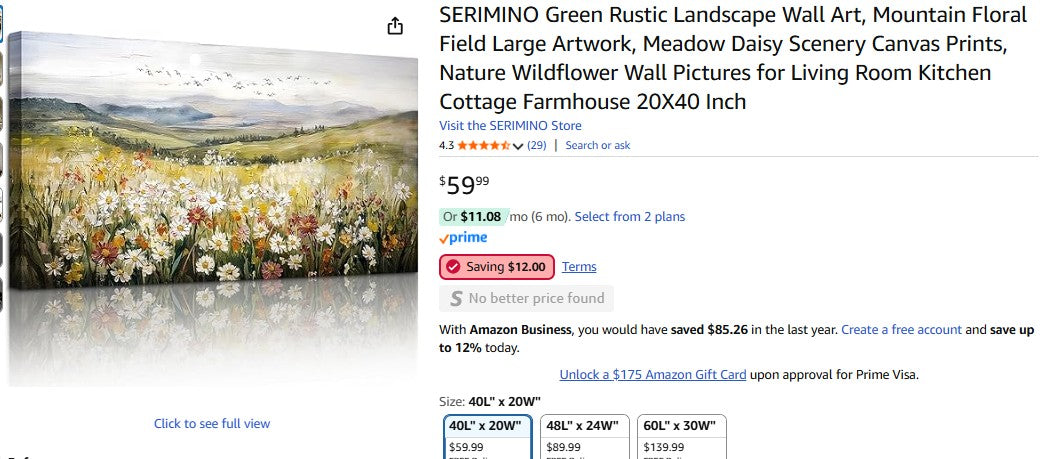The width and height of the screenshot is (1053, 459).
Task: Click Create a free account link
Action: click(901, 329)
